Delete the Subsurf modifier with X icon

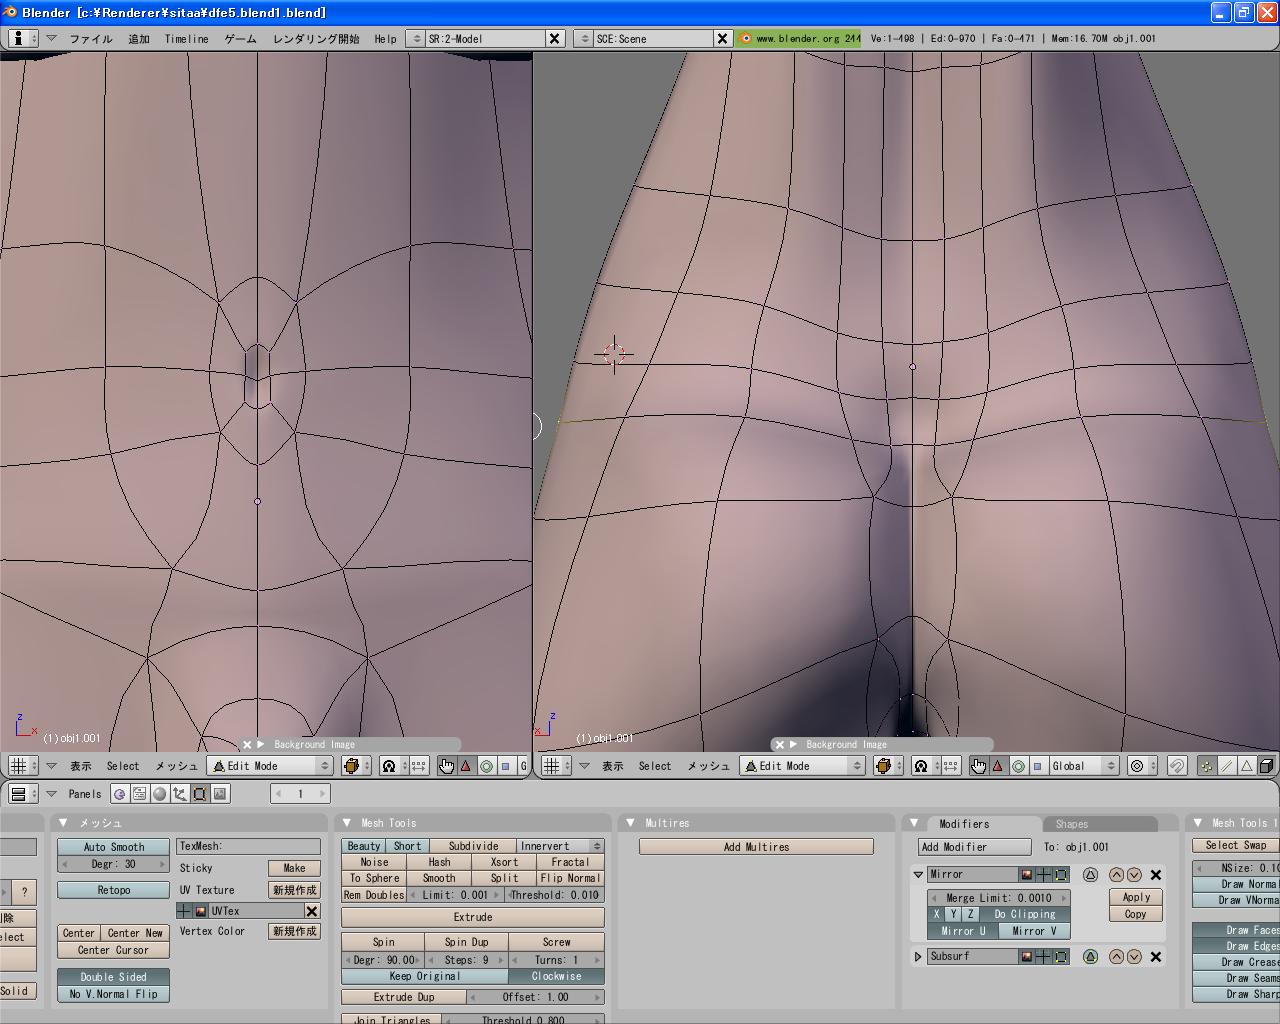point(1155,957)
